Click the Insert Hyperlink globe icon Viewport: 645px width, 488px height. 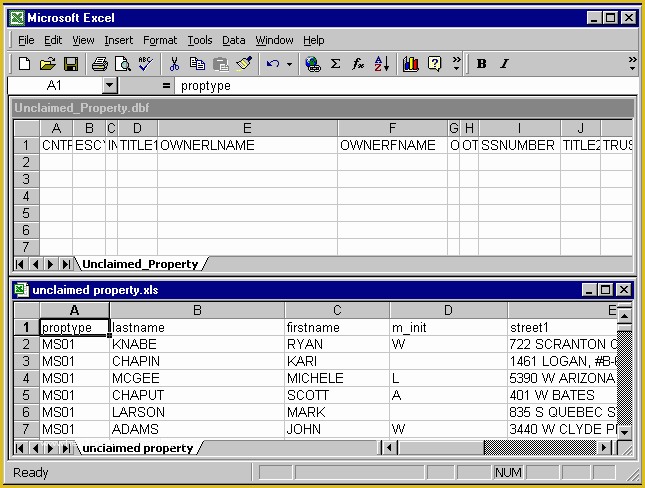(313, 64)
